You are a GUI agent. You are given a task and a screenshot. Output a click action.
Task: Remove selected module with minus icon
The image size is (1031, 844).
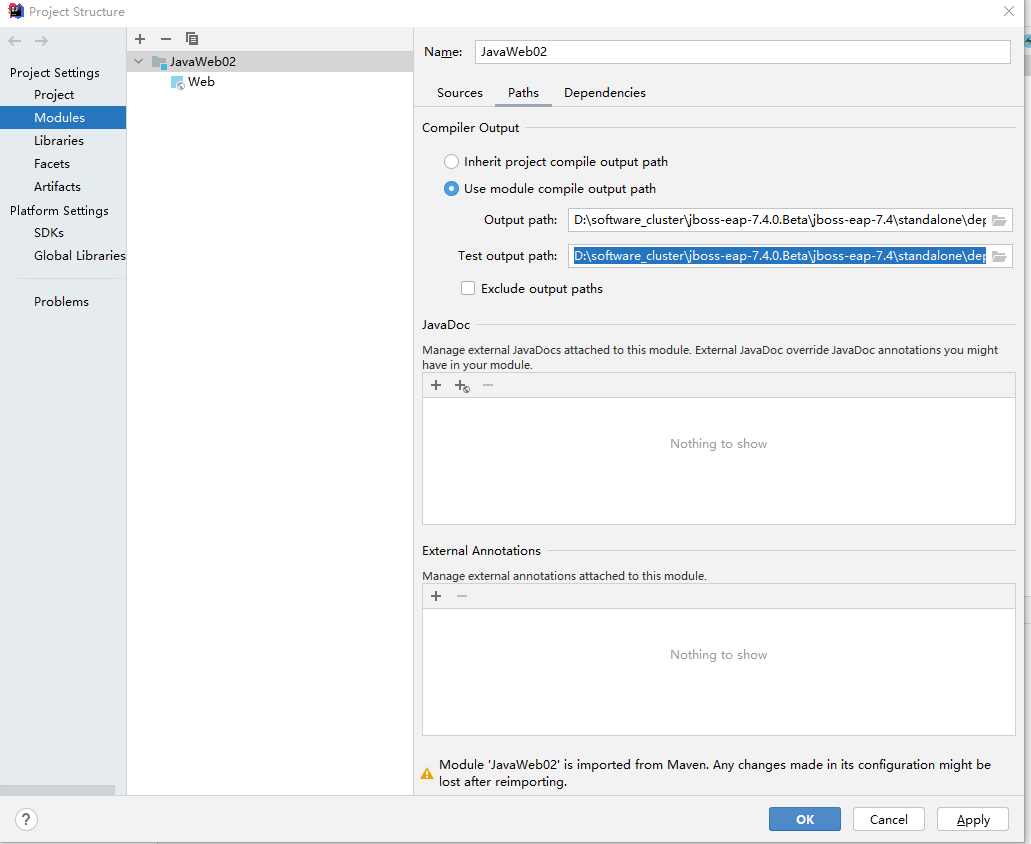pos(166,39)
